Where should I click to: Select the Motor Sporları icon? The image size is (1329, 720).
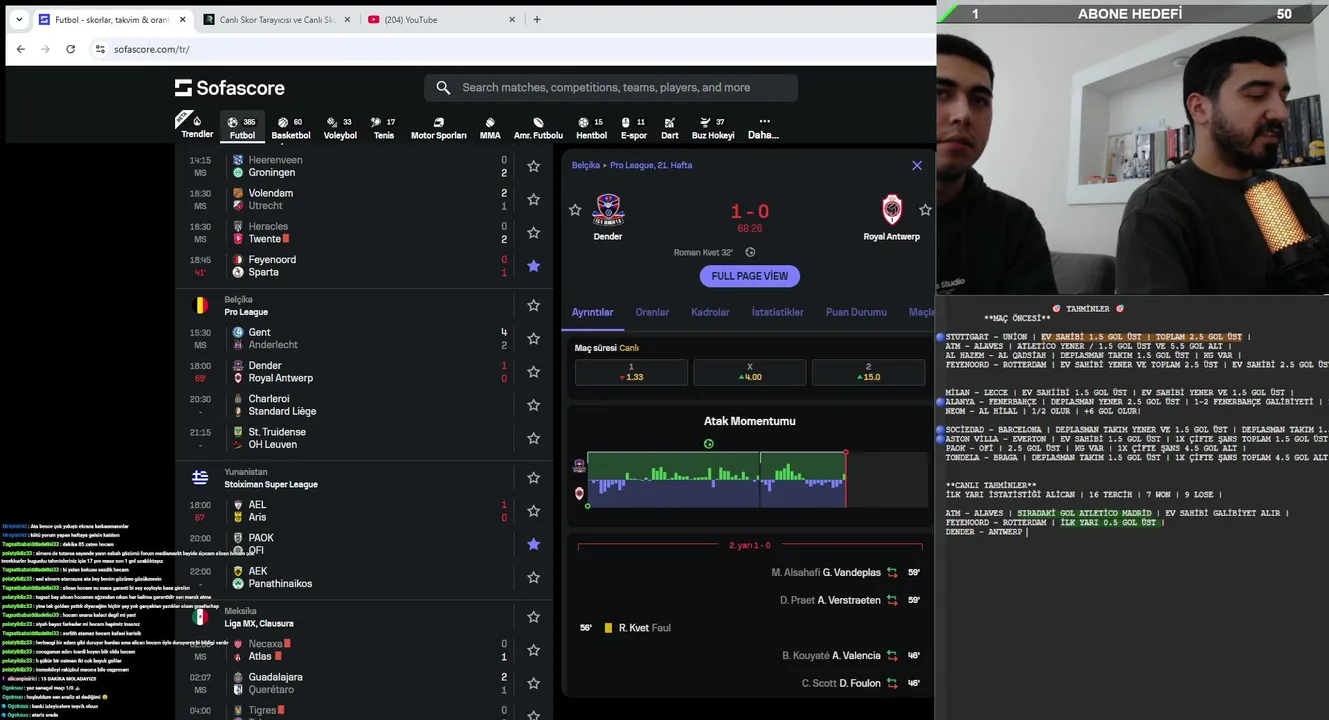pyautogui.click(x=438, y=127)
